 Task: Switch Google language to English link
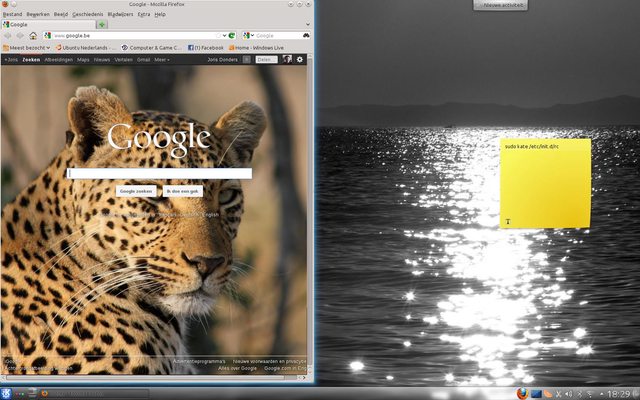pos(211,215)
